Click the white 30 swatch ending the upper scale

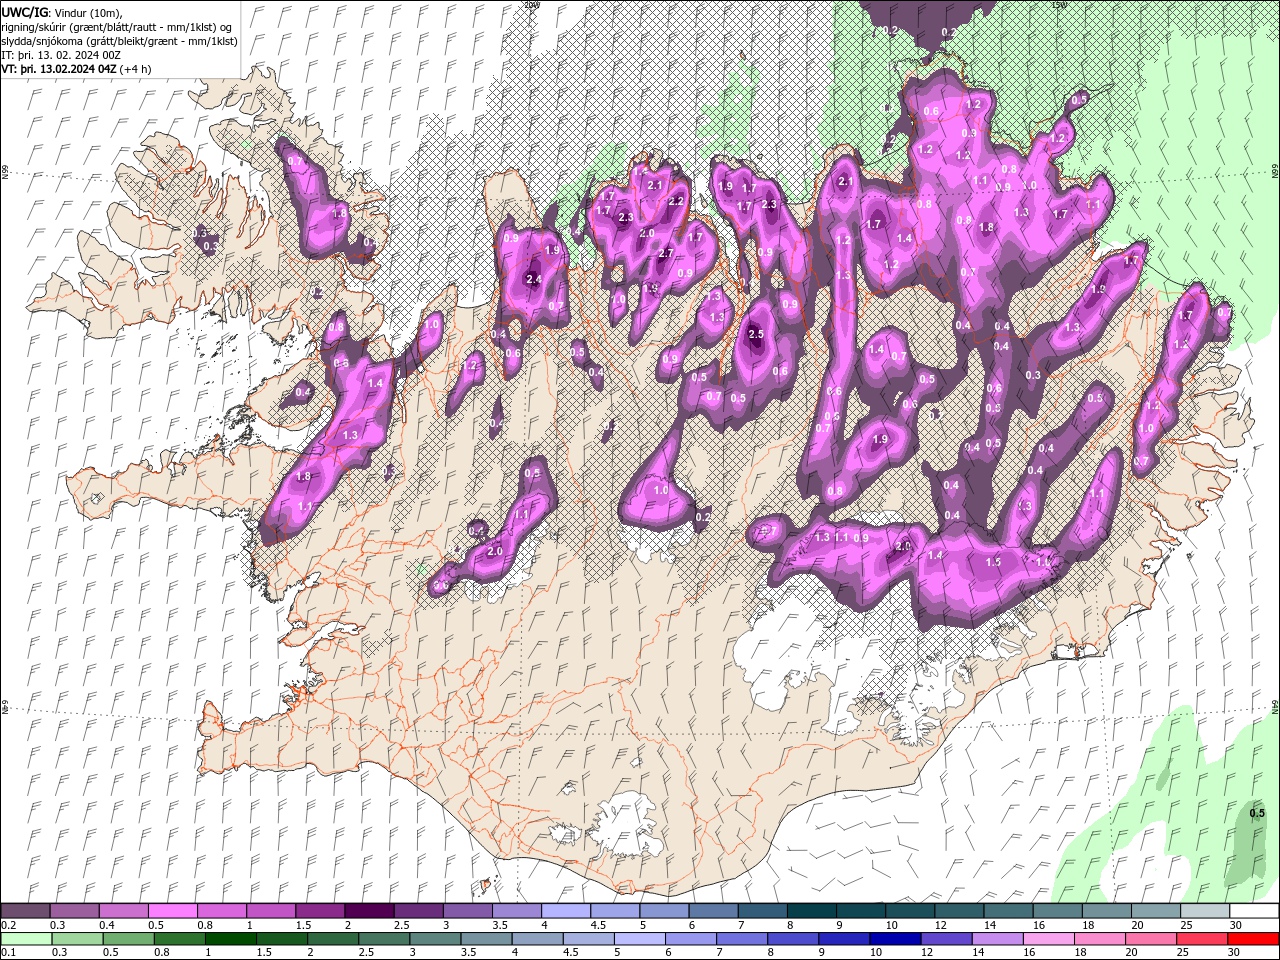tap(1255, 911)
